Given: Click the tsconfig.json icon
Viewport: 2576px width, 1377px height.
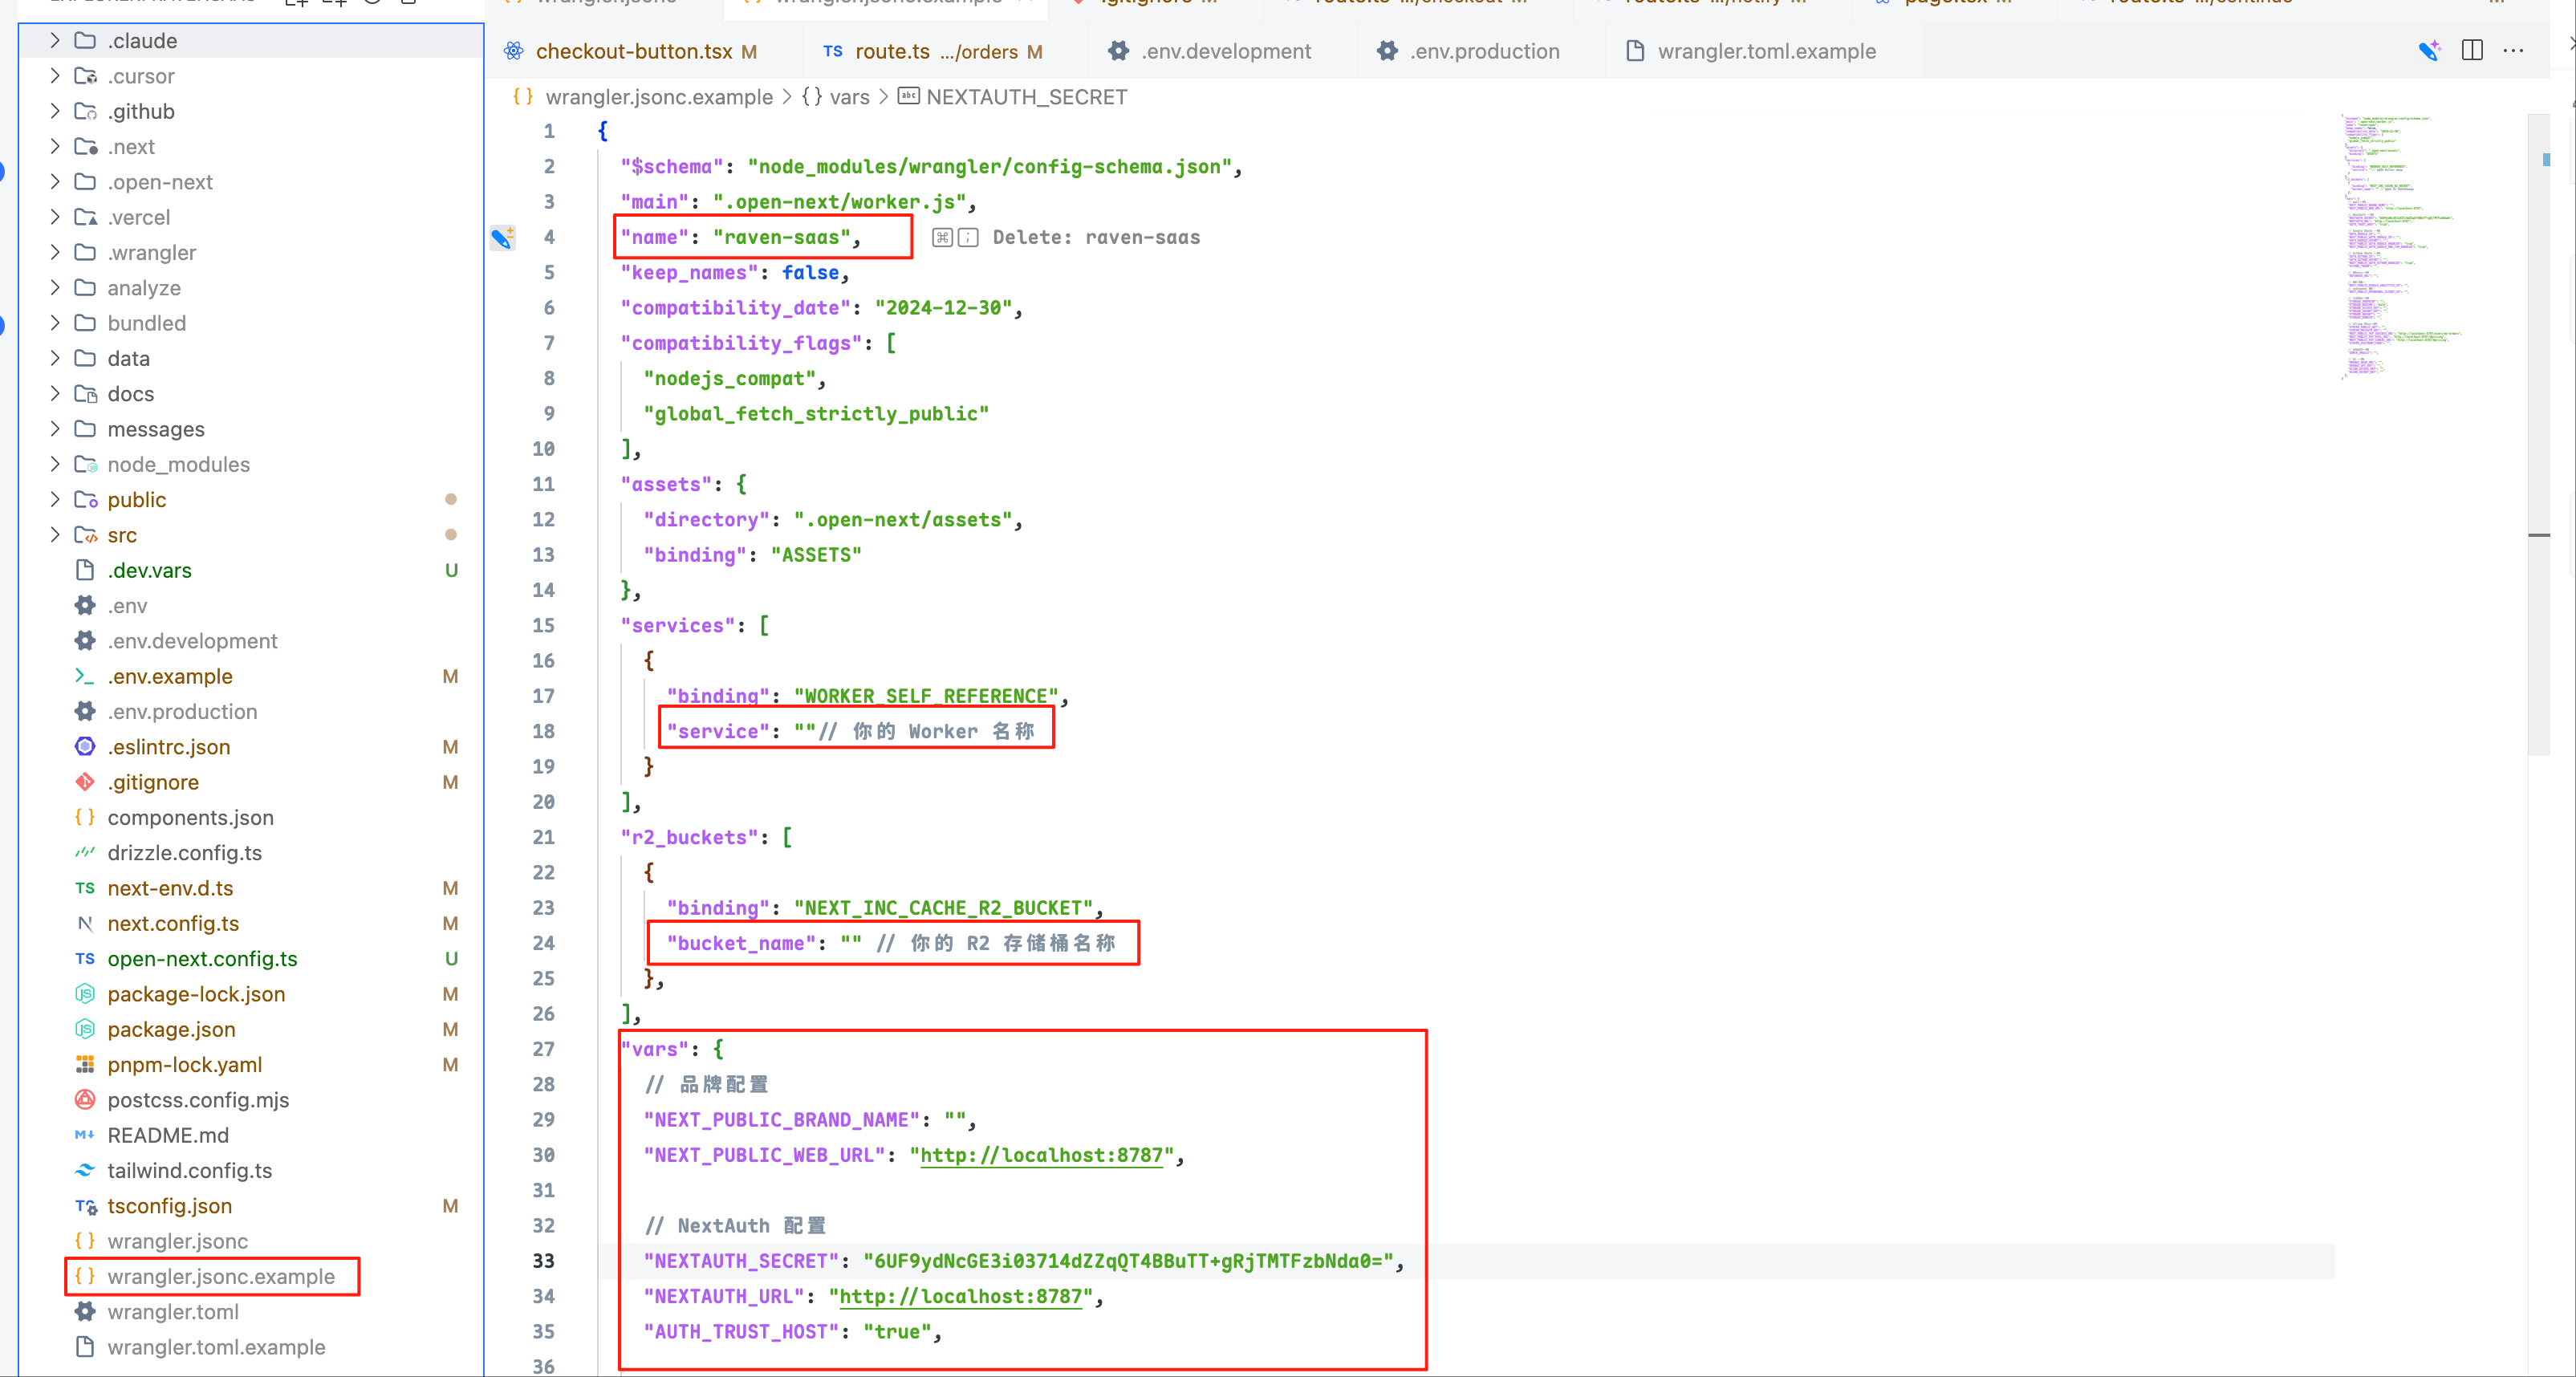Looking at the screenshot, I should (x=85, y=1206).
